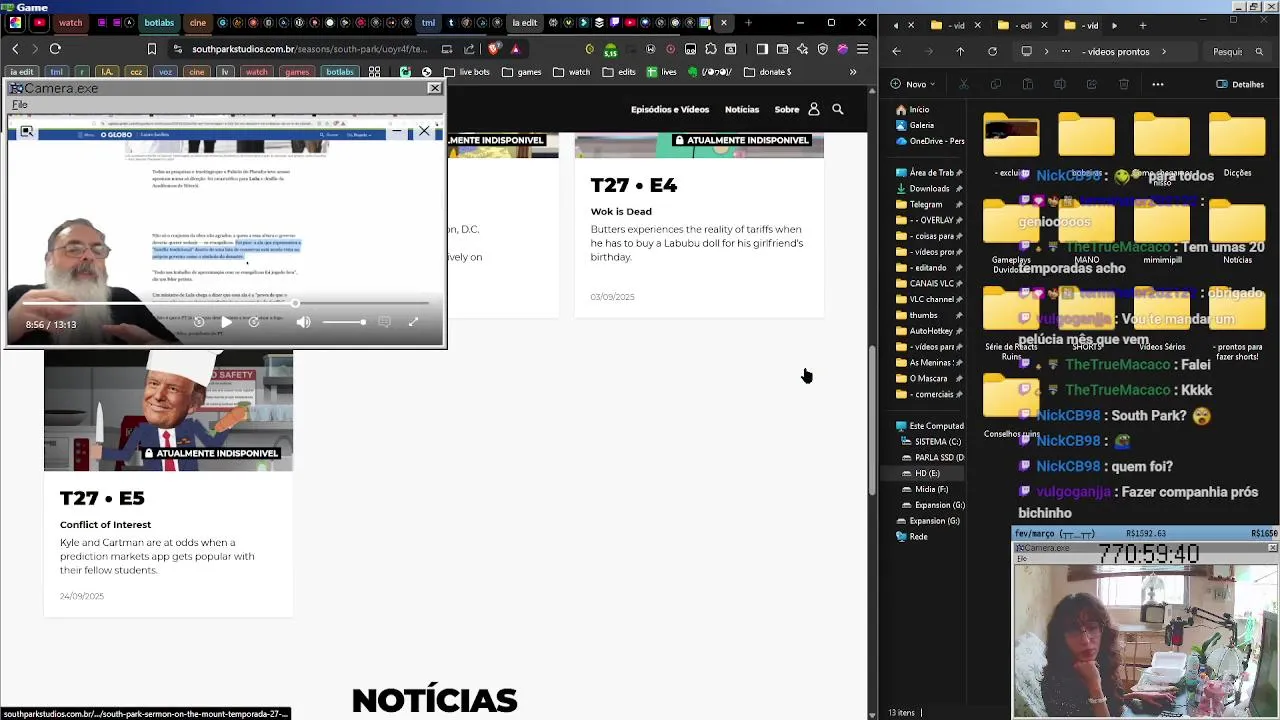Open 'Notícias' in site navigation

click(742, 109)
